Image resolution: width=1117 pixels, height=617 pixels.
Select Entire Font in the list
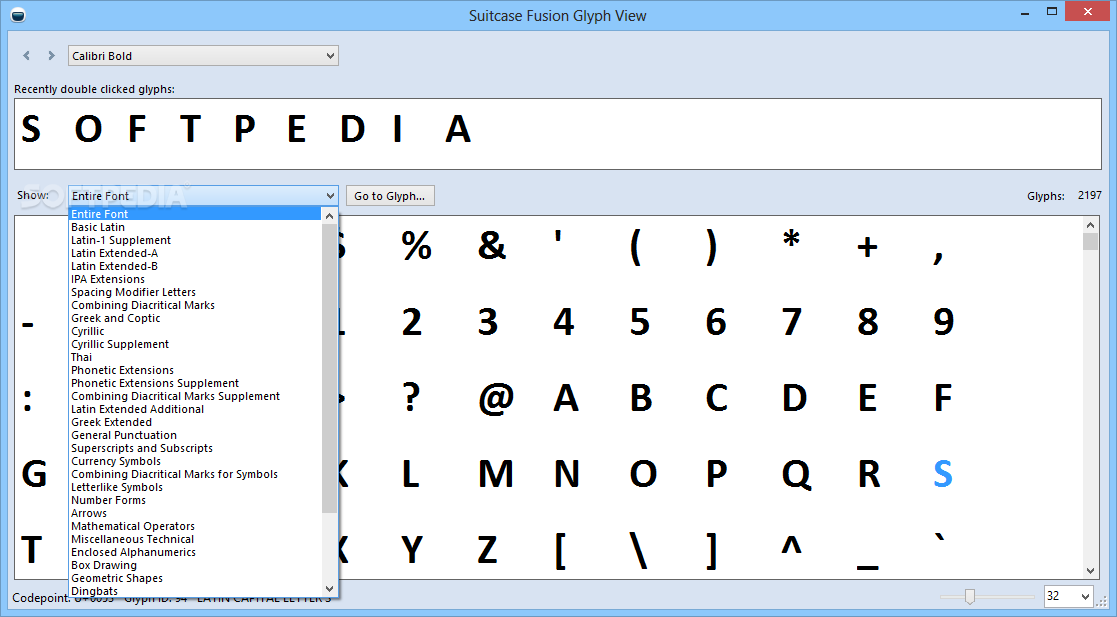195,214
